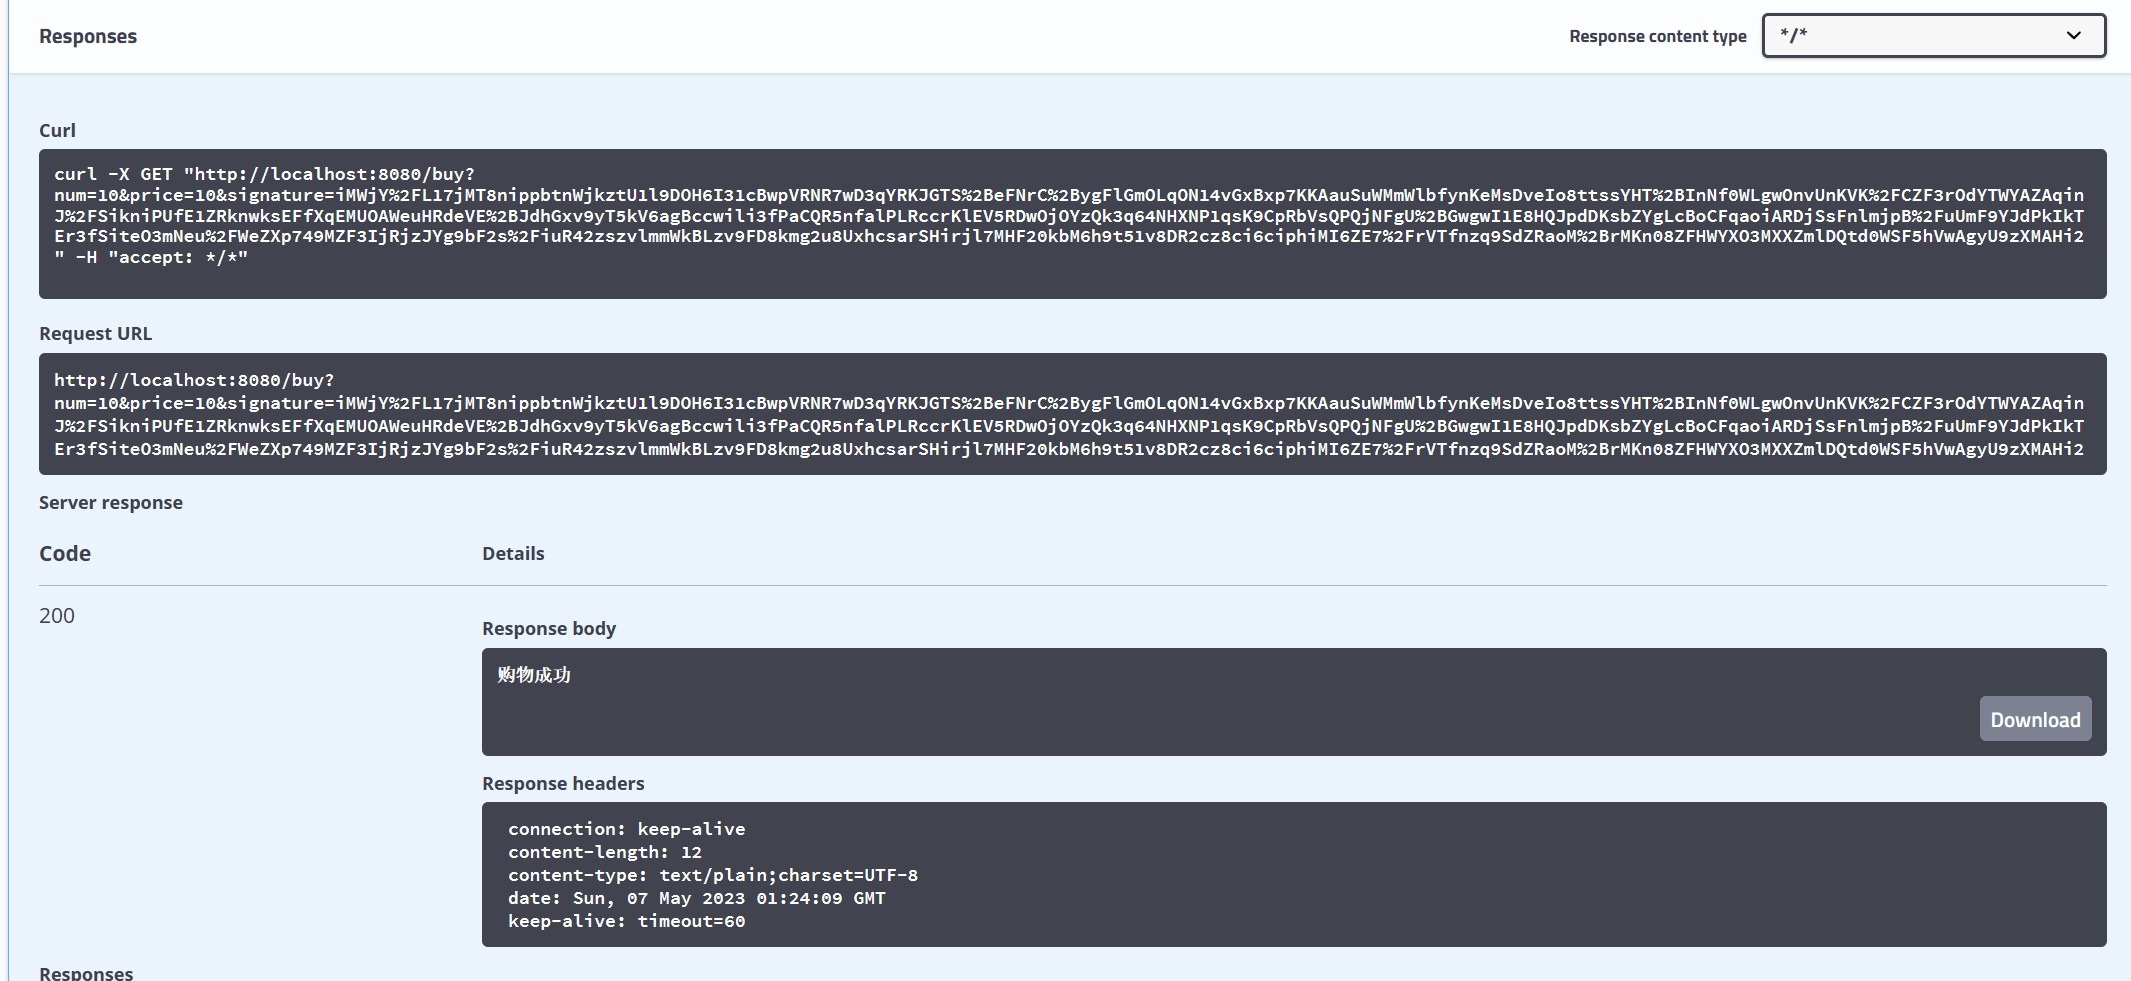Click the 'content-type: text/plain;charset=UTF-8' line
This screenshot has height=981, width=2131.
[x=713, y=875]
